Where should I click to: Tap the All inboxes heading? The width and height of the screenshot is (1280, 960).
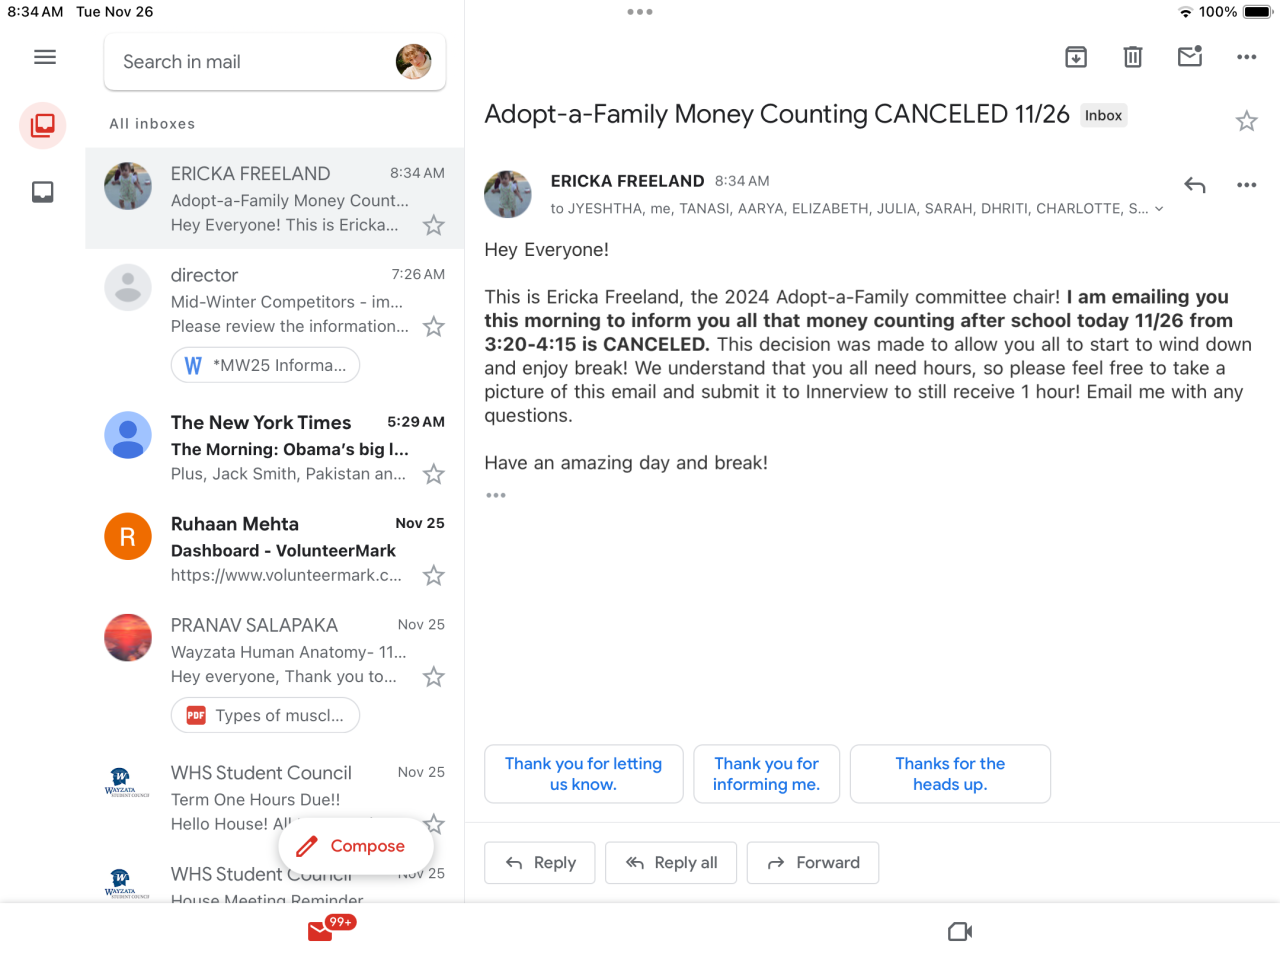point(152,124)
